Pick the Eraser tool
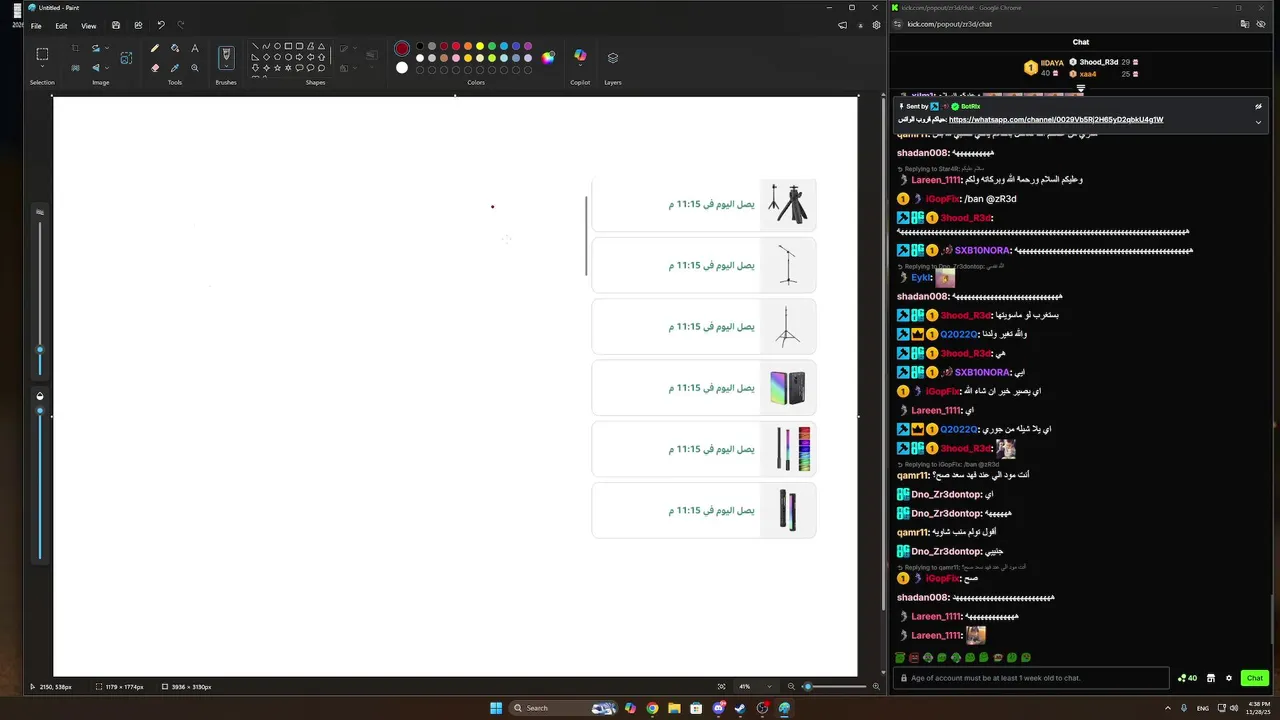1280x720 pixels. [155, 68]
